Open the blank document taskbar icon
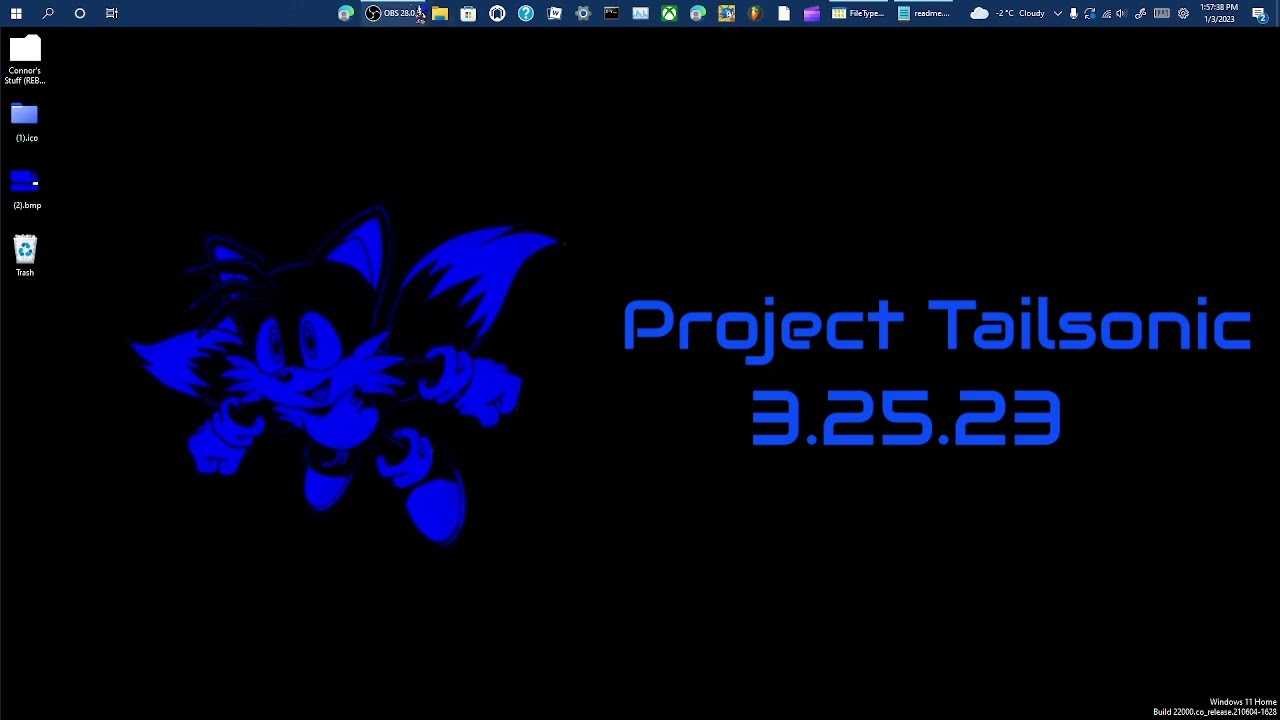This screenshot has width=1280, height=720. tap(784, 13)
